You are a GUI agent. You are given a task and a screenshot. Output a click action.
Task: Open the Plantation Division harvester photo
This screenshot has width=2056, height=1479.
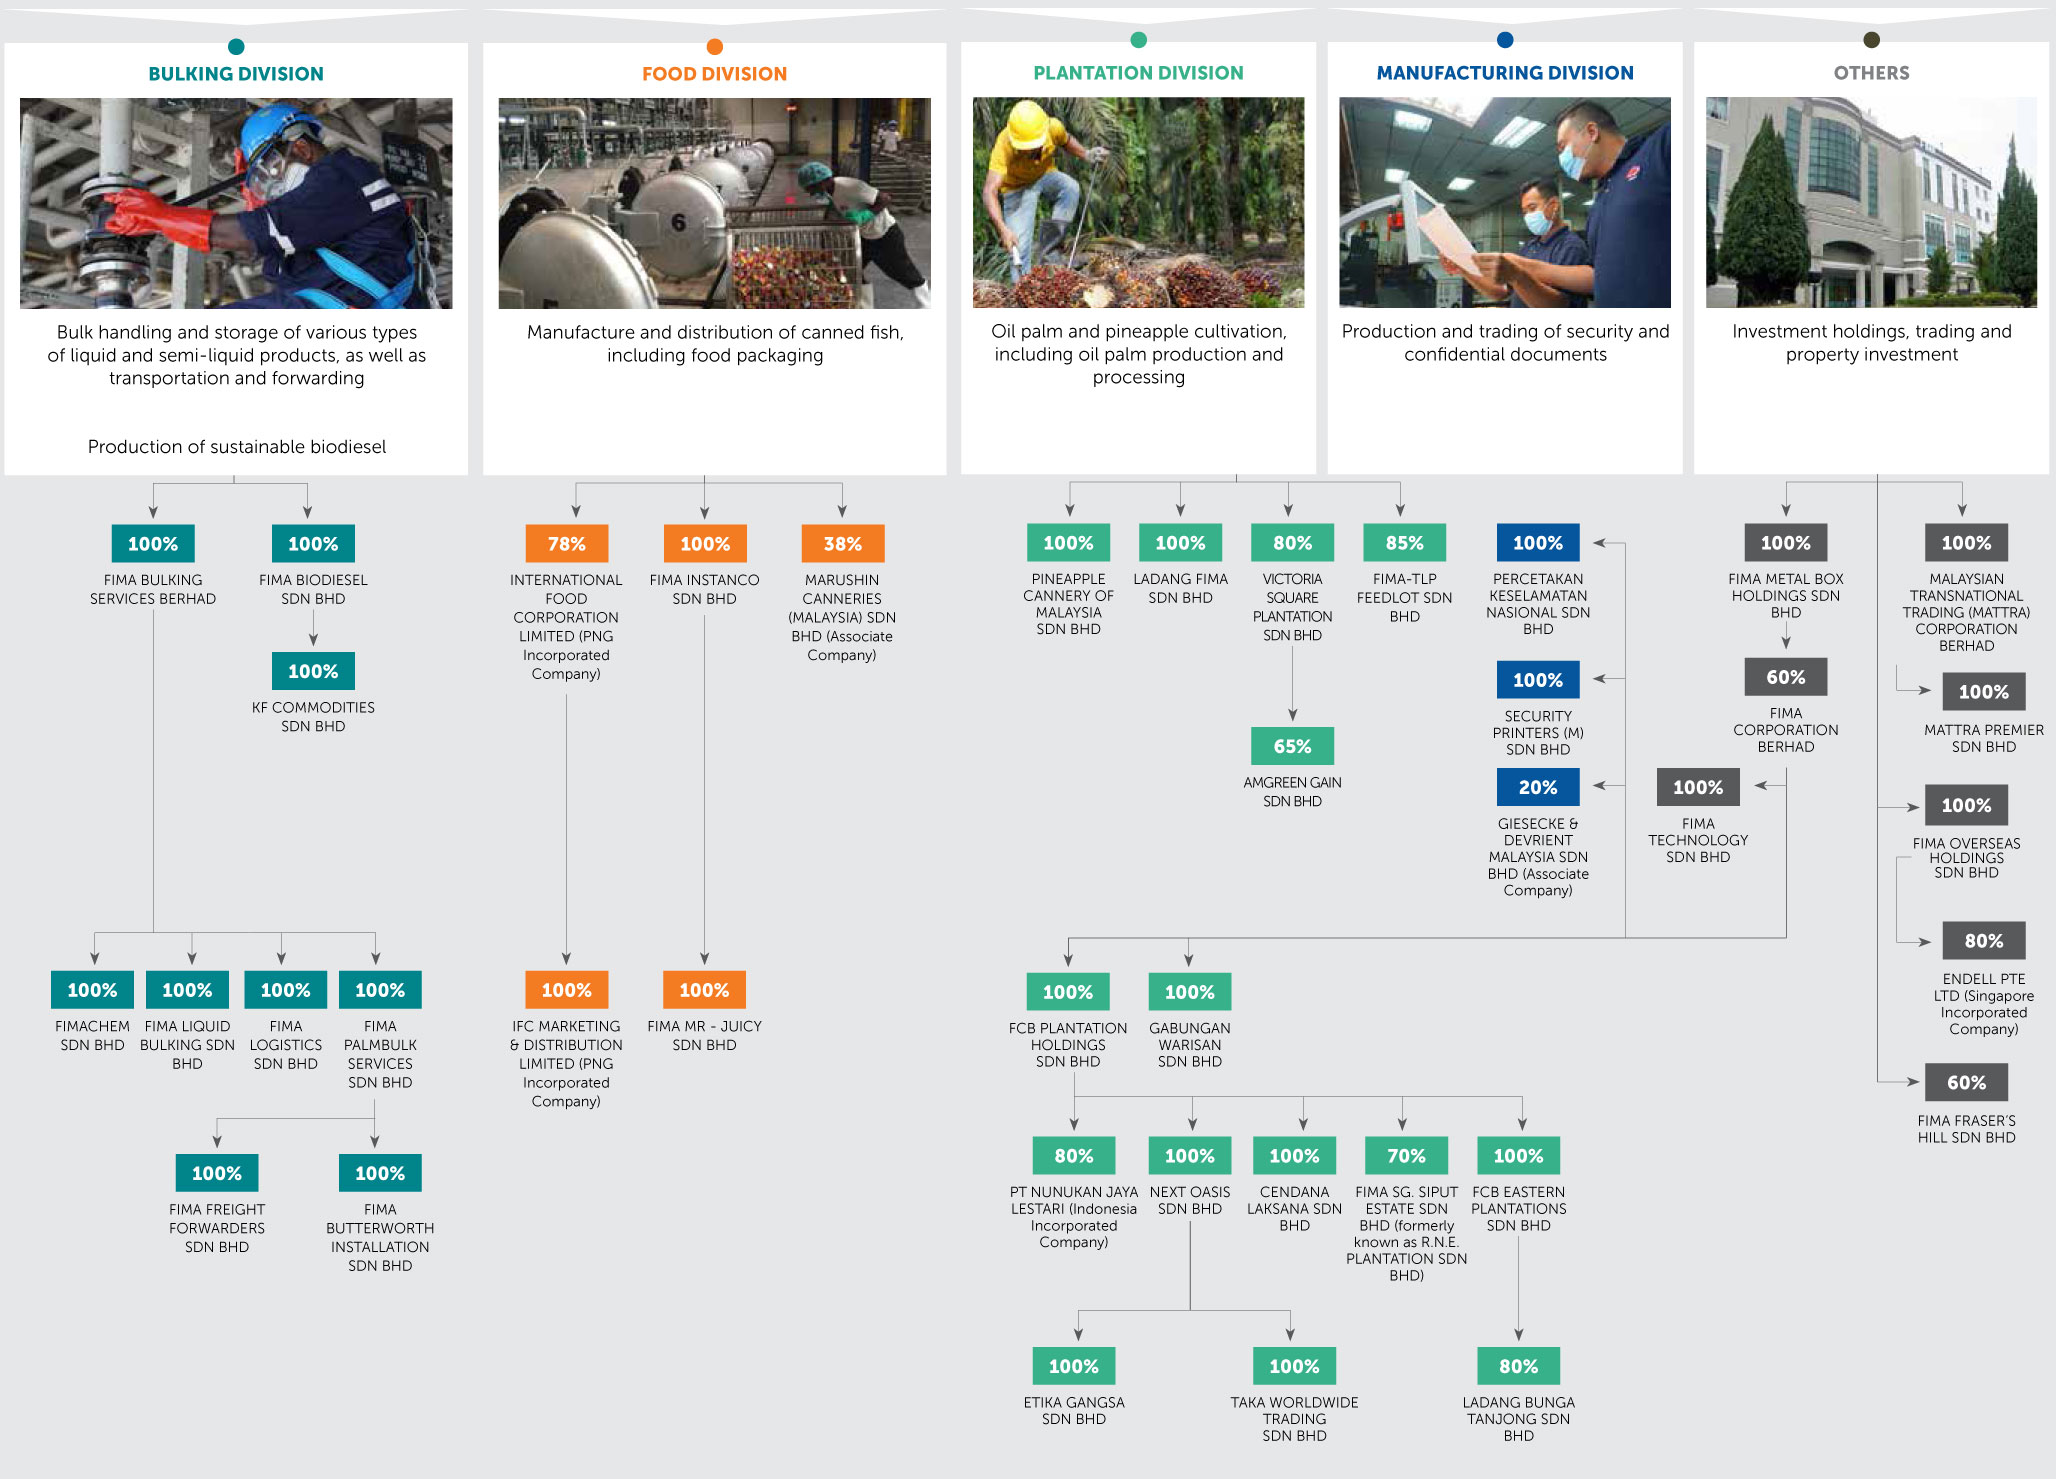click(x=1138, y=202)
